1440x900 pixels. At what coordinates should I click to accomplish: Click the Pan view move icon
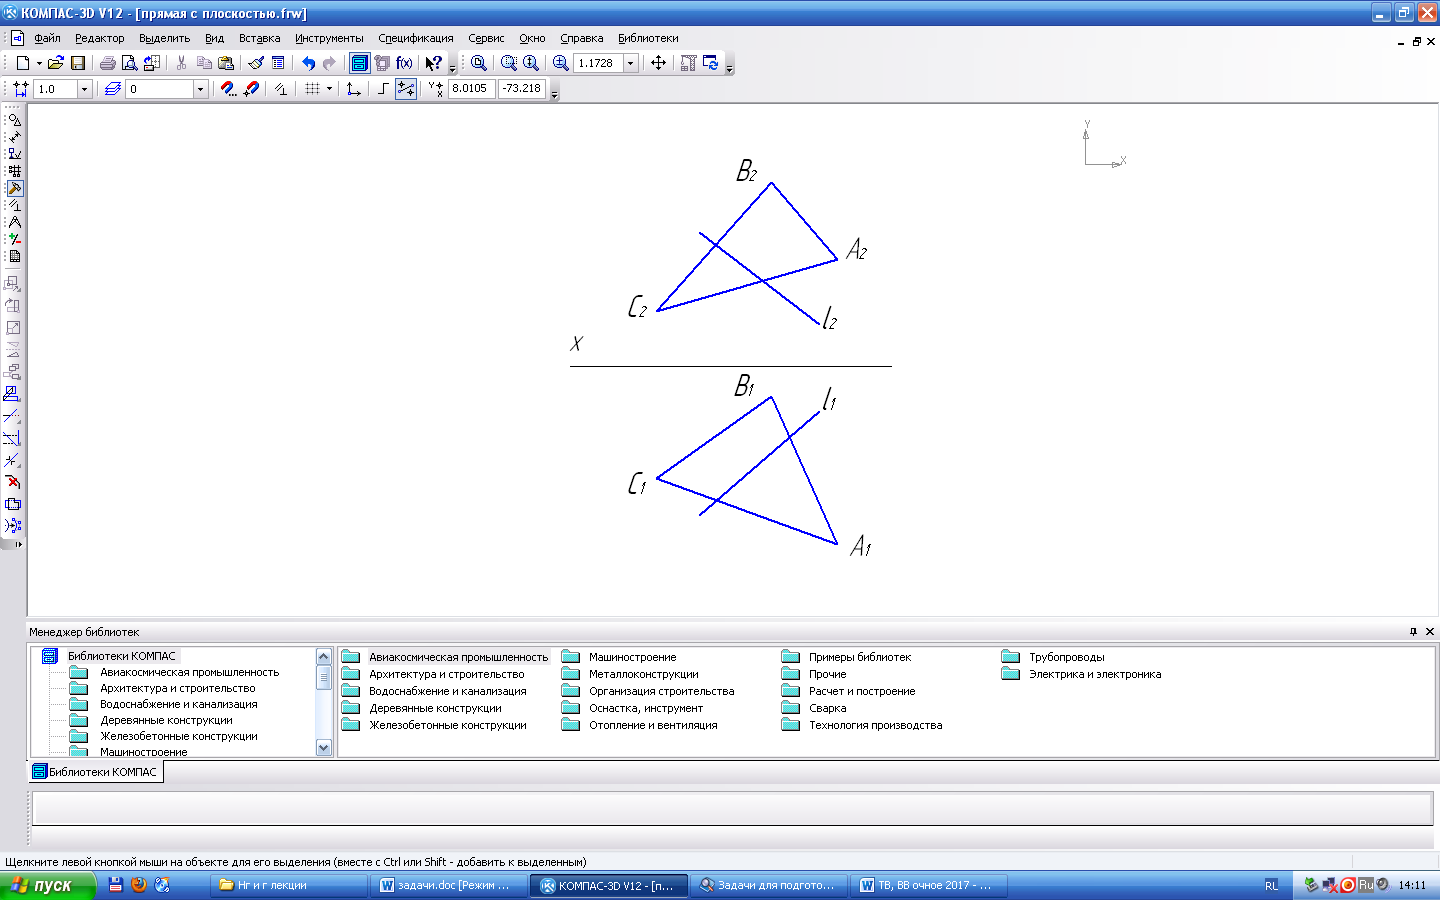[658, 63]
